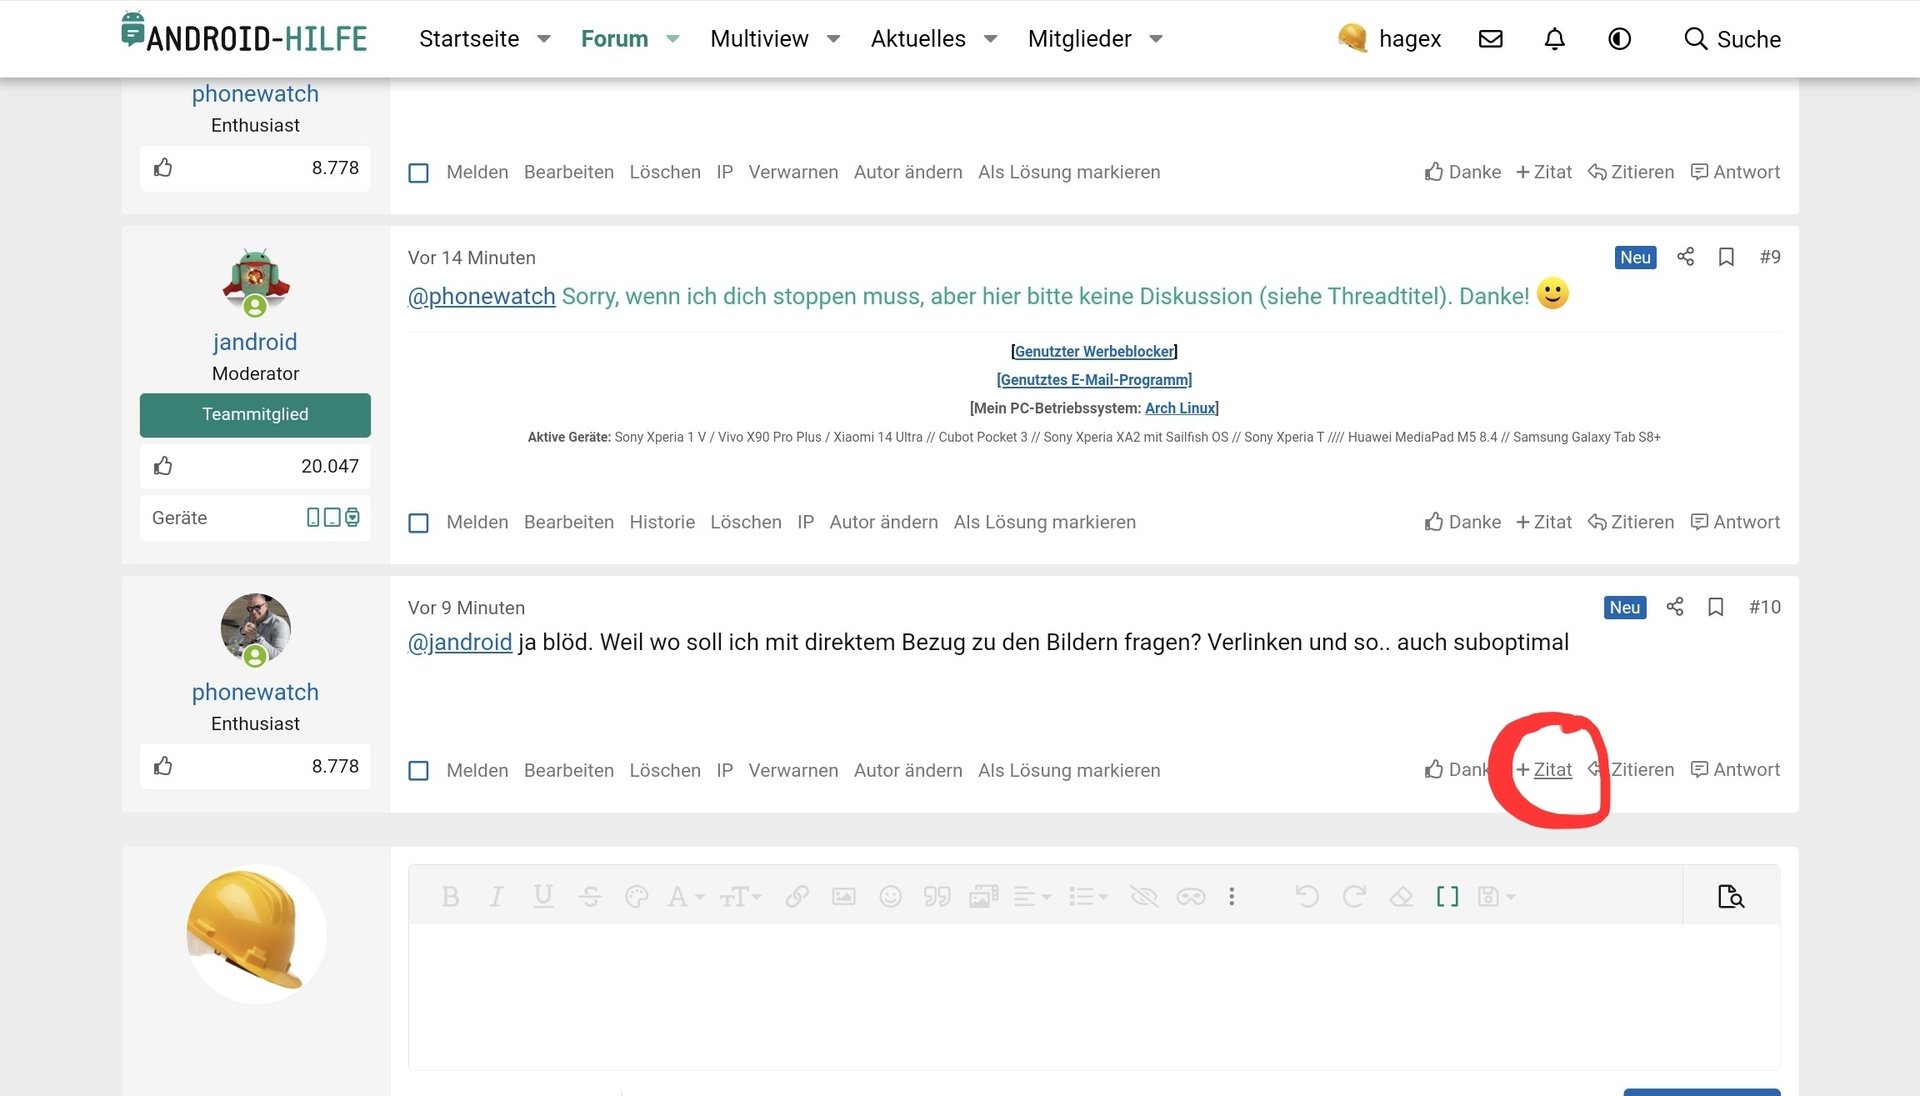Image resolution: width=1920 pixels, height=1096 pixels.
Task: Open notifications bell icon
Action: tap(1554, 39)
